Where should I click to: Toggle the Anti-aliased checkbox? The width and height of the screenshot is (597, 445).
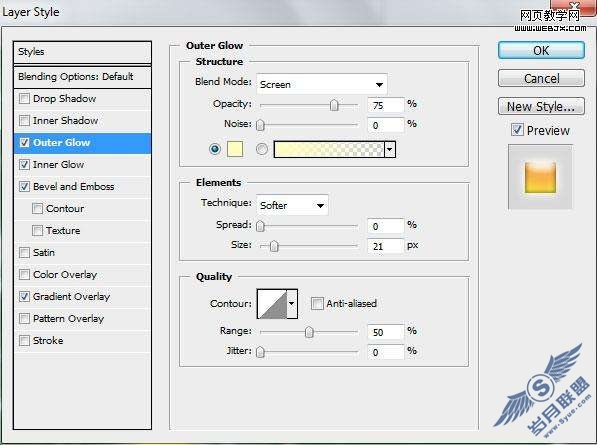click(x=317, y=303)
